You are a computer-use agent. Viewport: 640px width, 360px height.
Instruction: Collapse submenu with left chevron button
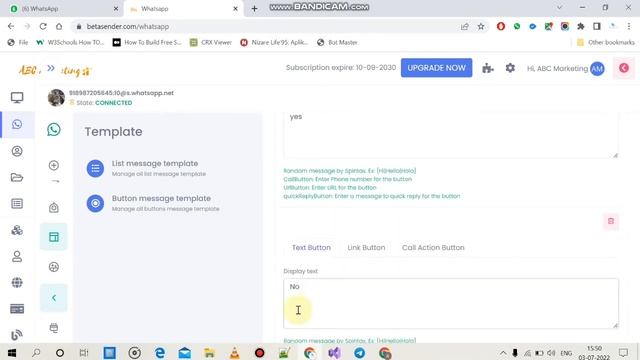tap(54, 298)
